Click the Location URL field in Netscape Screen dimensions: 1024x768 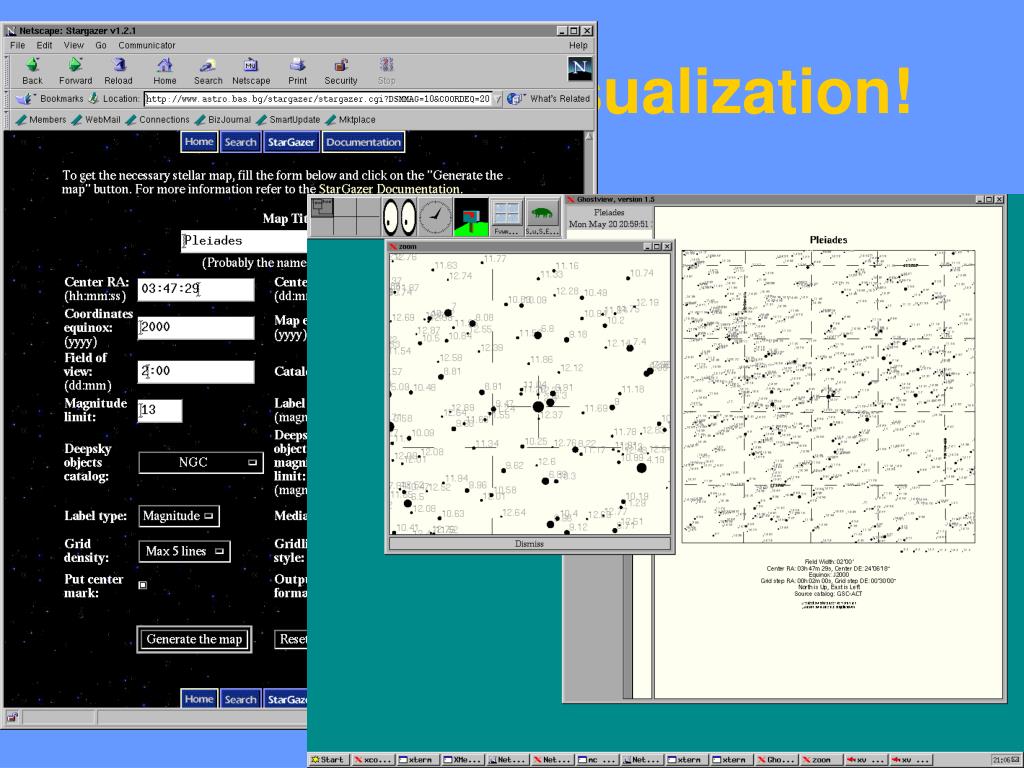point(318,99)
